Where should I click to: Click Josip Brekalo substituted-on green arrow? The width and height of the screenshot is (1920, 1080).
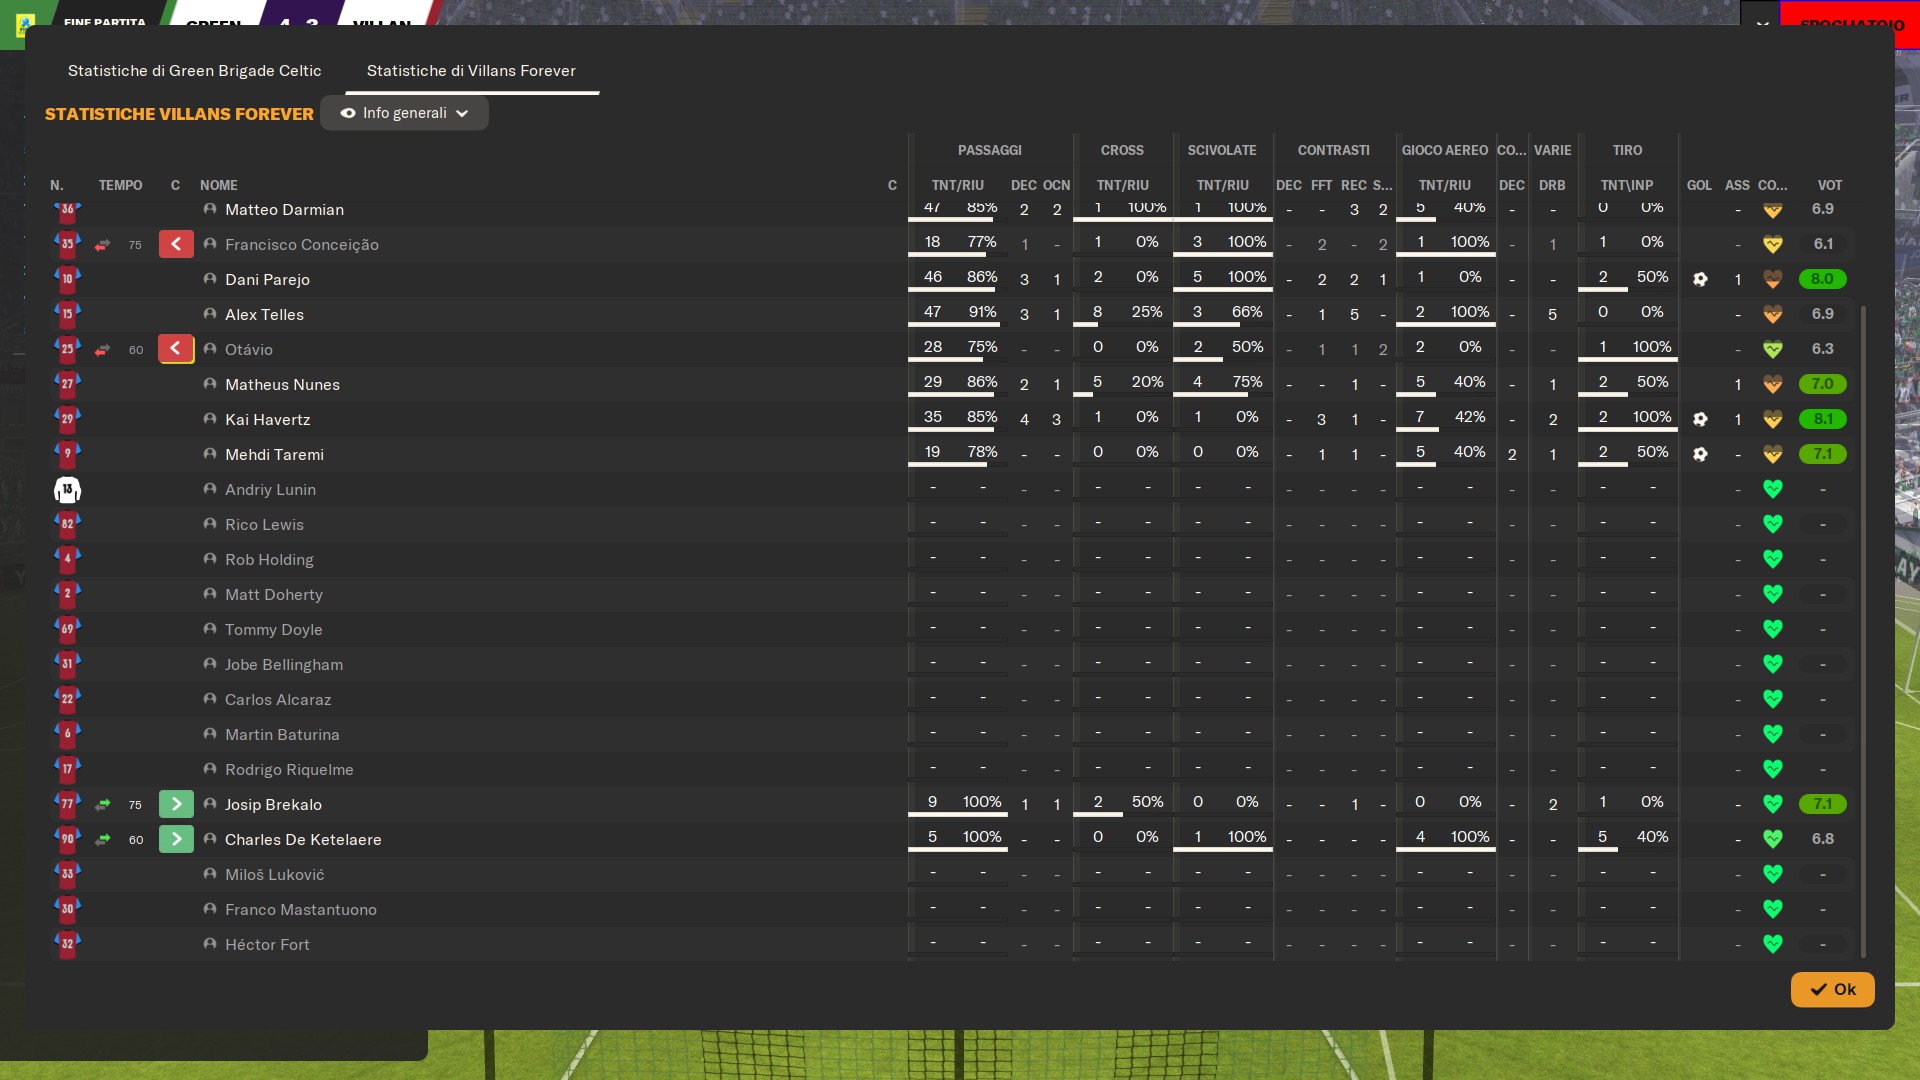click(176, 804)
